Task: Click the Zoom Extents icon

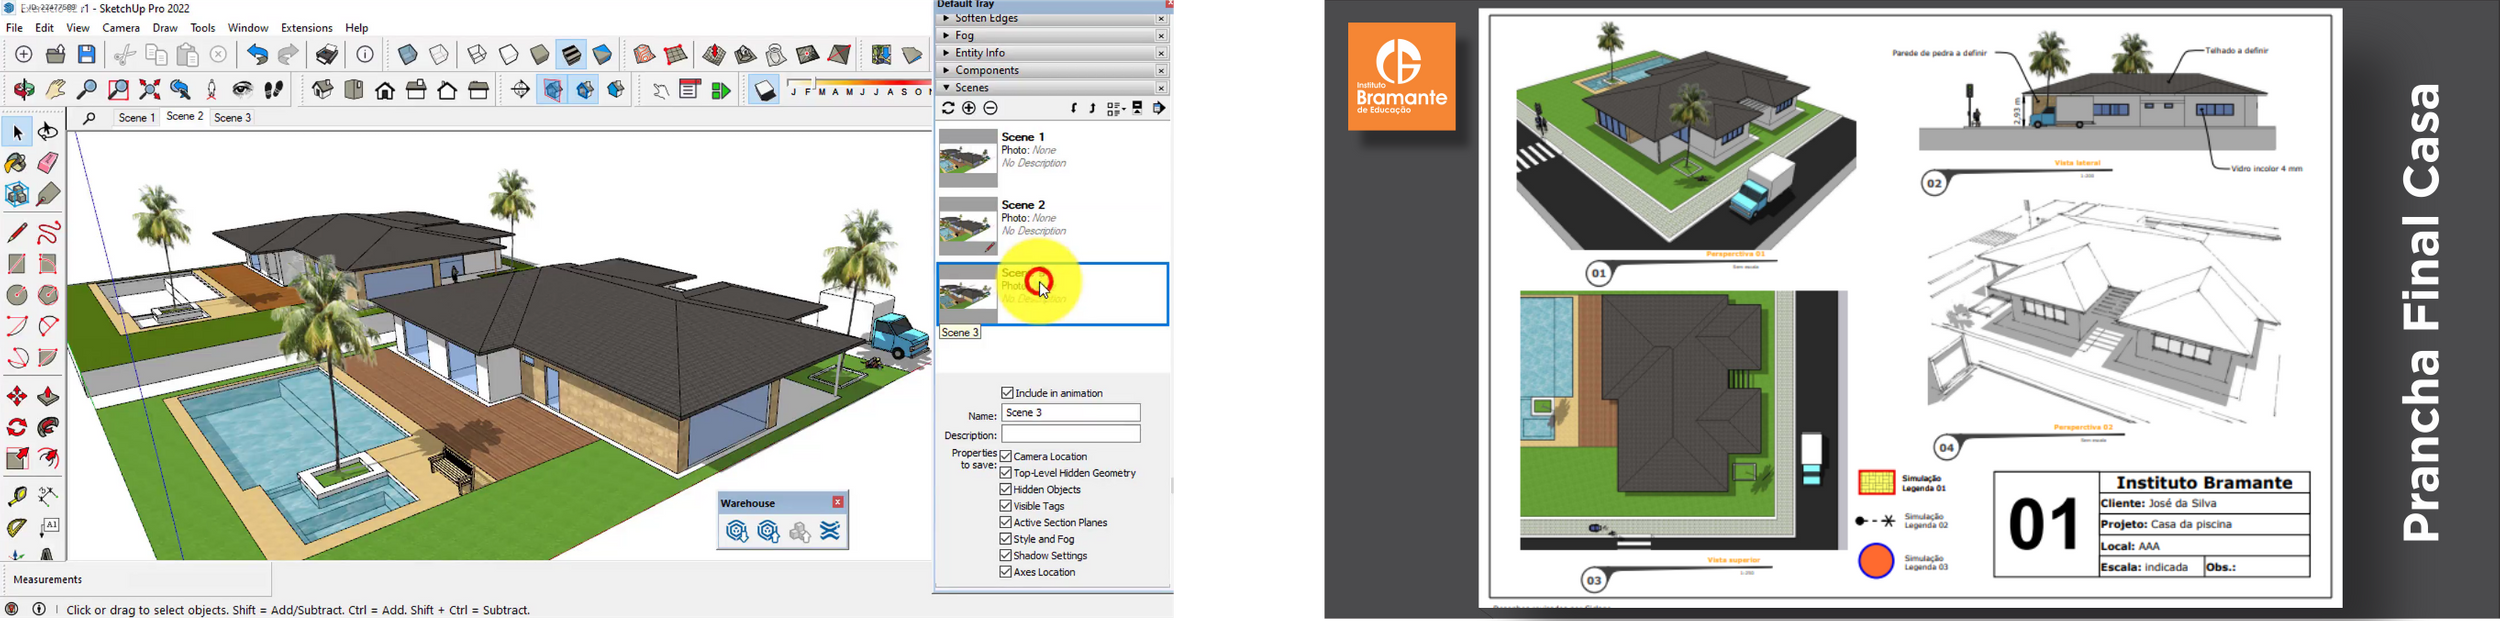Action: click(150, 90)
